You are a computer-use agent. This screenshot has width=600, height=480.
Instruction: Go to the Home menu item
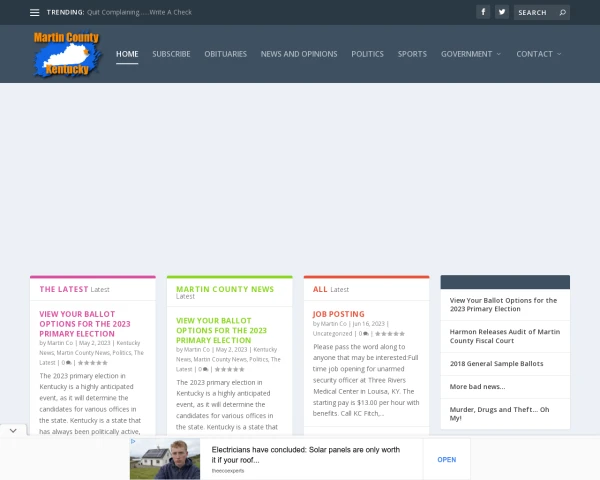tap(127, 54)
